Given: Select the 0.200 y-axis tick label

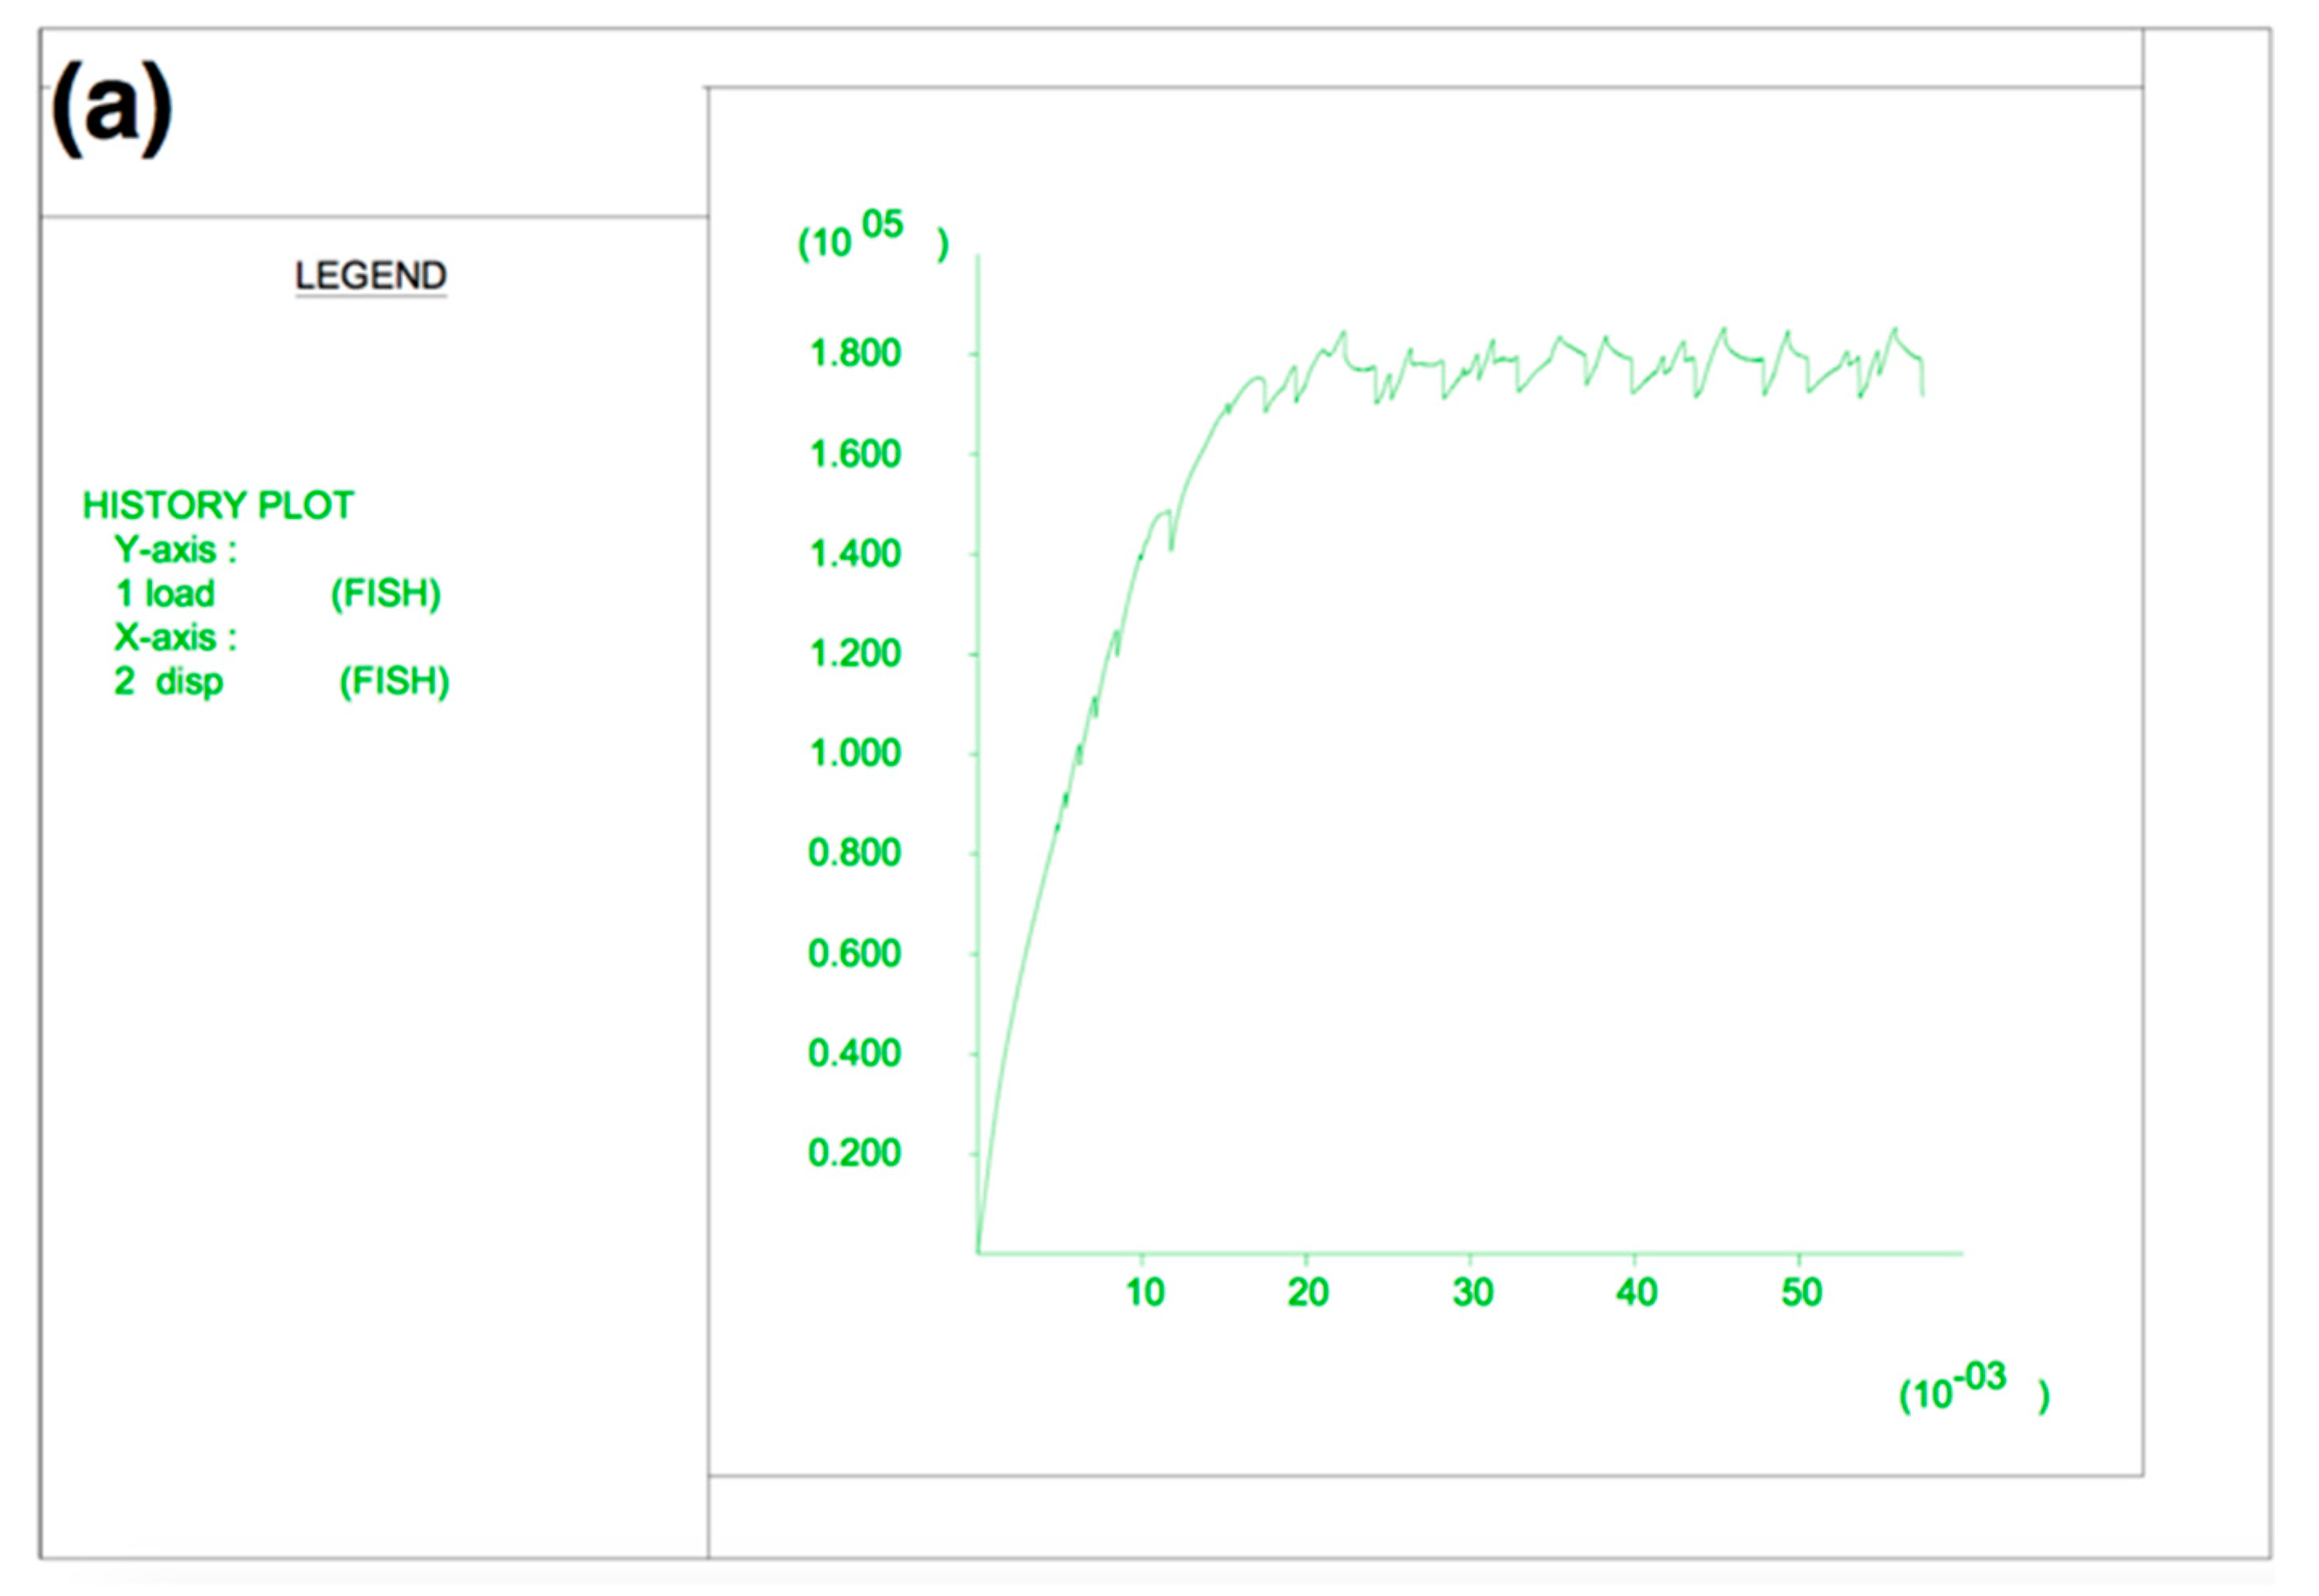Looking at the screenshot, I should coord(855,1153).
